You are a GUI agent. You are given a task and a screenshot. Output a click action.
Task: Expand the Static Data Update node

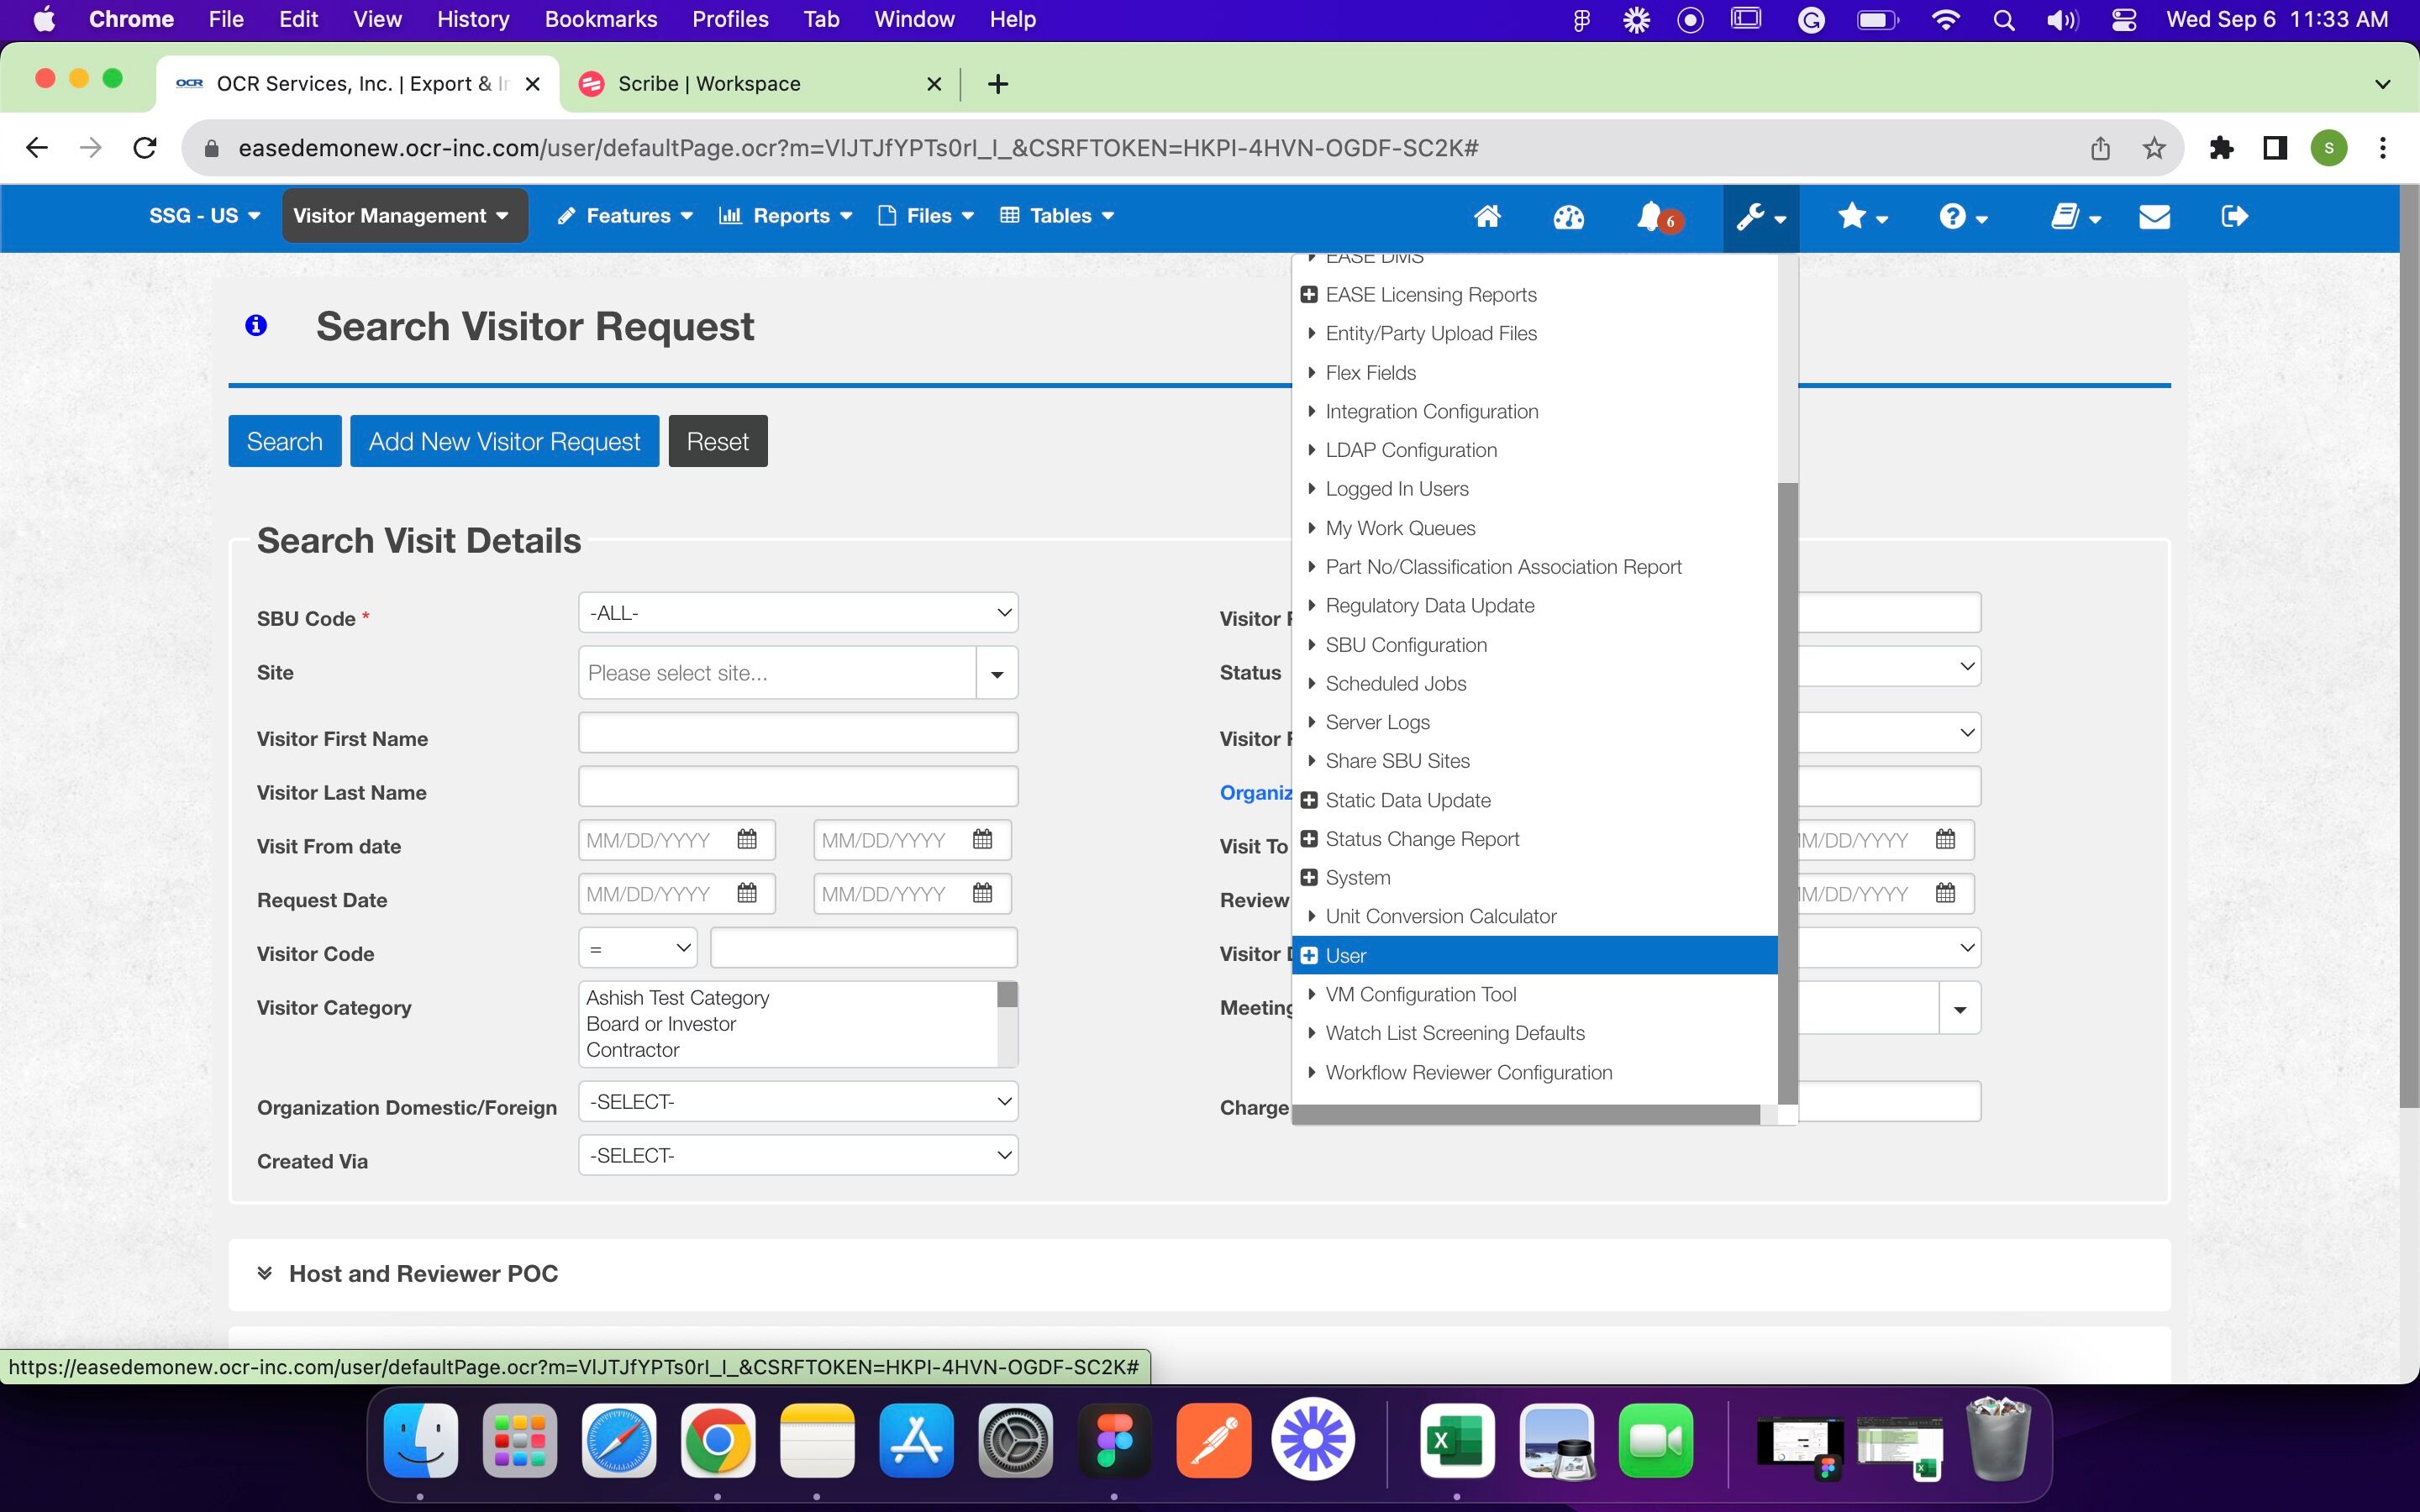1309,800
